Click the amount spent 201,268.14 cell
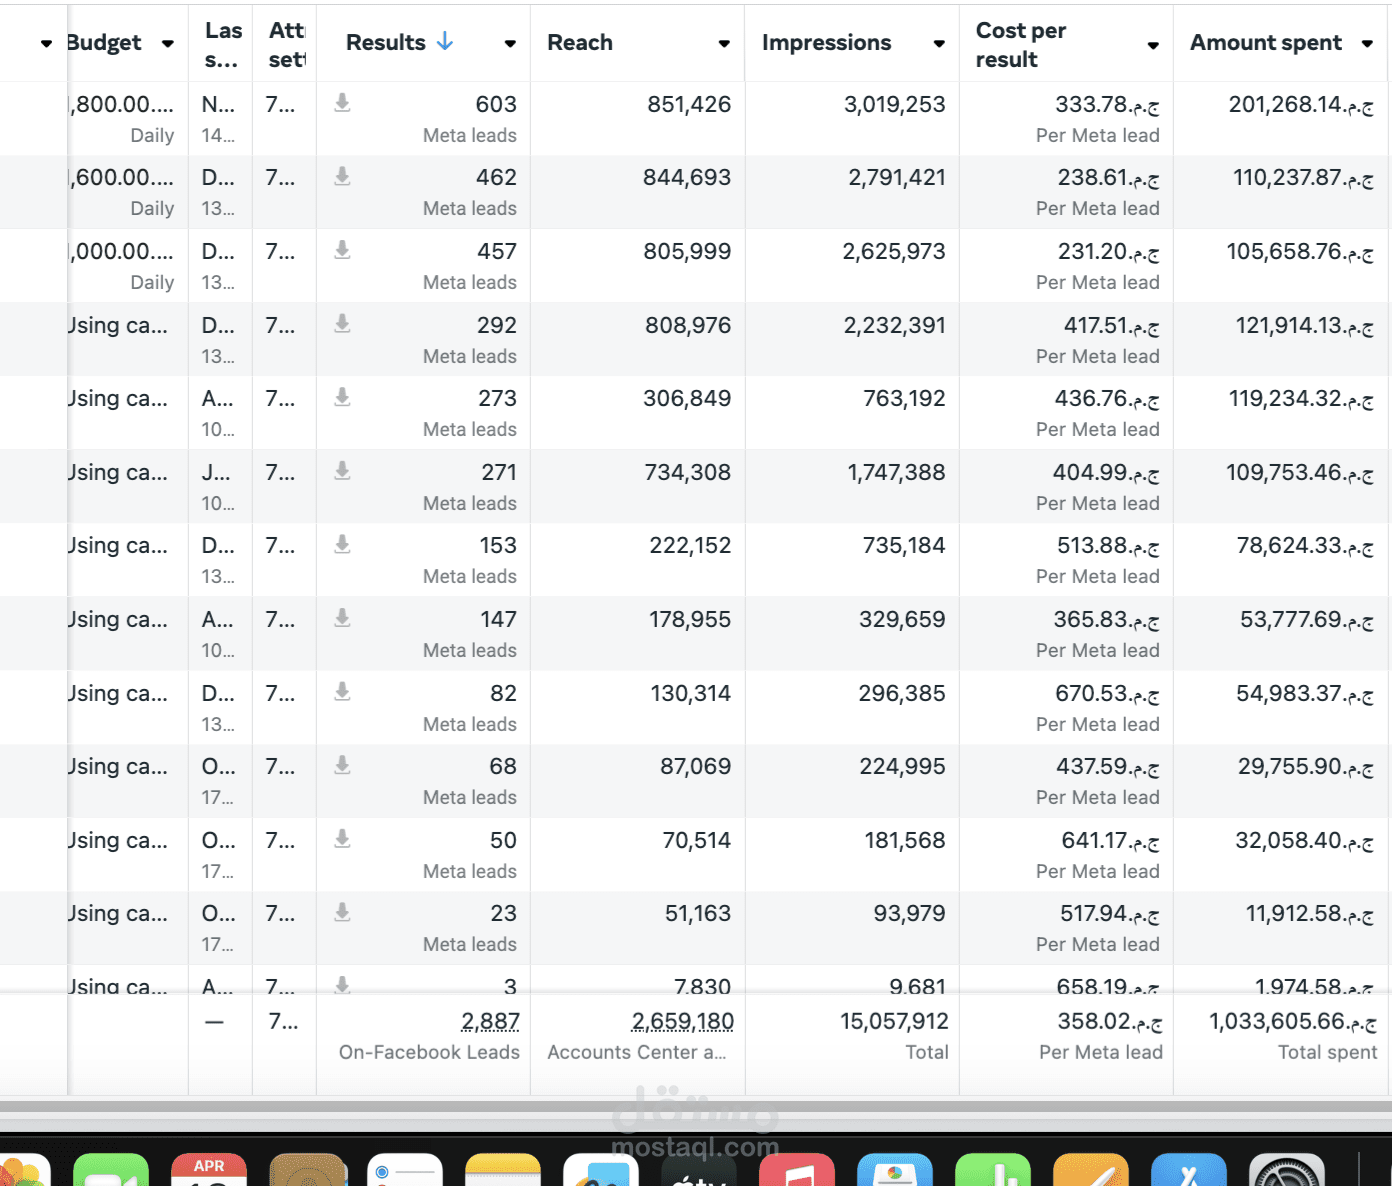 click(x=1301, y=104)
